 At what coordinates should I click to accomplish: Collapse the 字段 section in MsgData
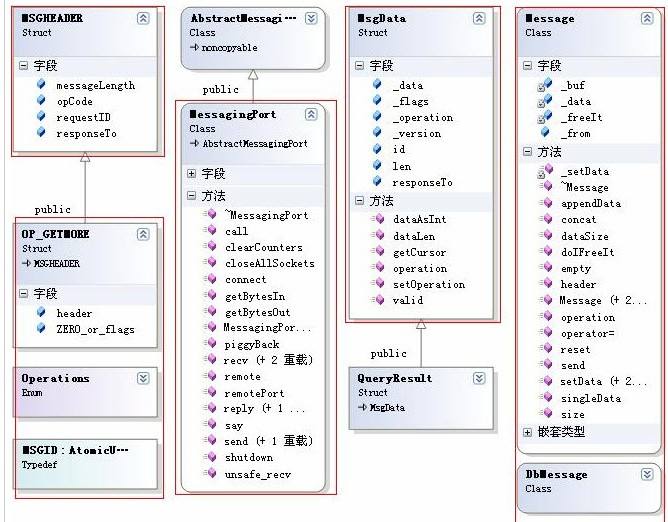coord(359,66)
